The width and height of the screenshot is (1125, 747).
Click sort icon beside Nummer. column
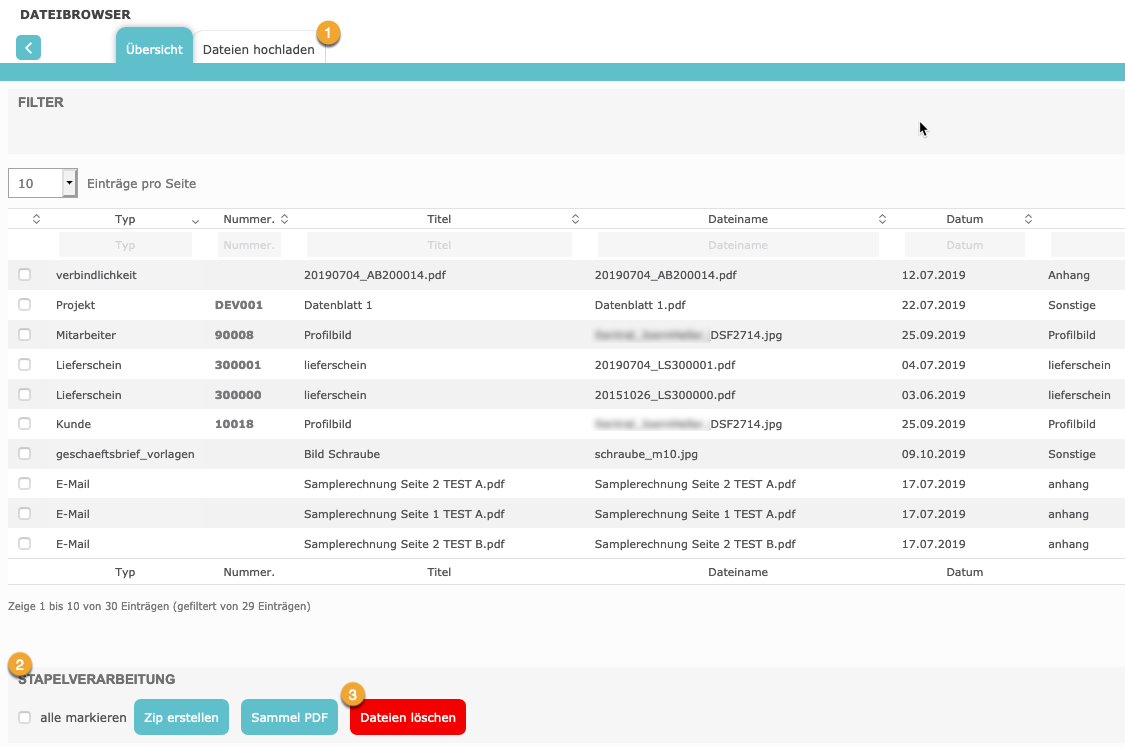pyautogui.click(x=284, y=219)
